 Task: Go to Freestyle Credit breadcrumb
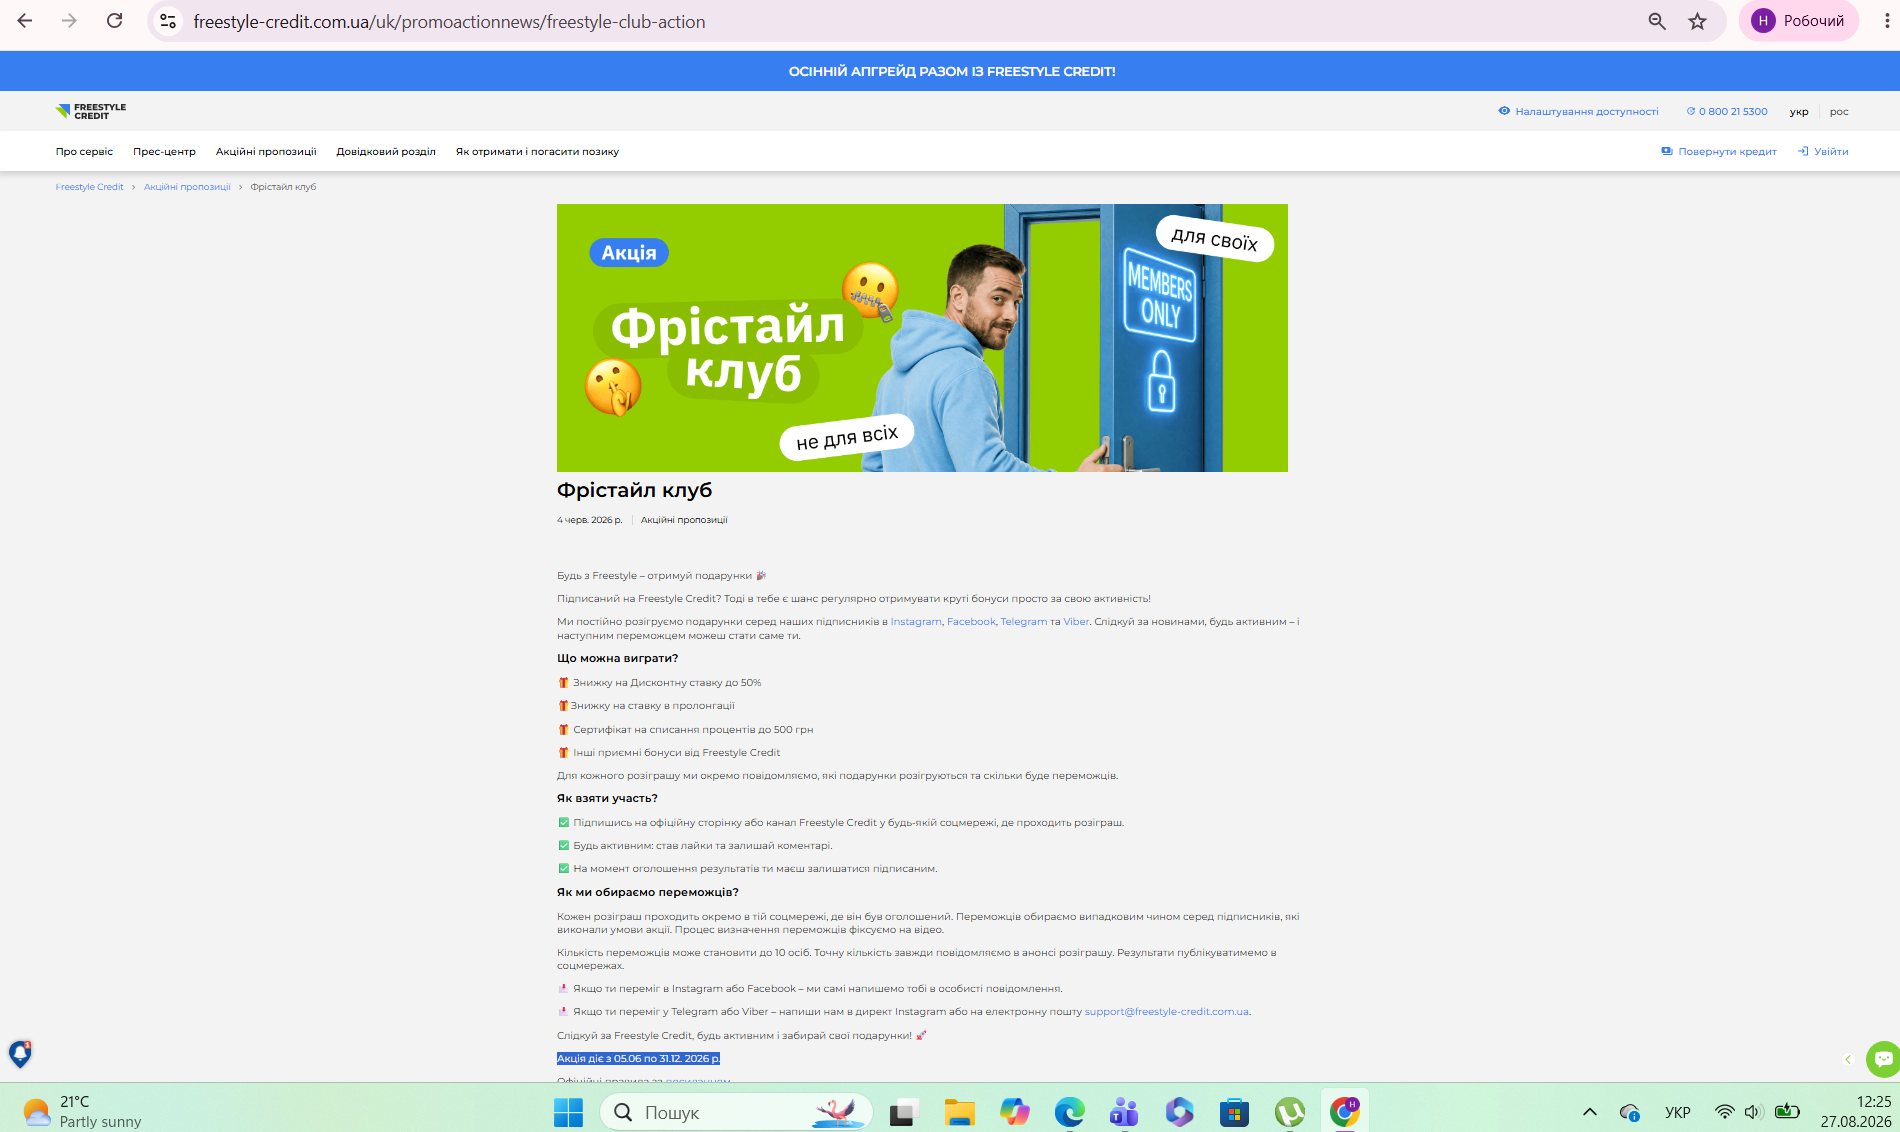89,187
